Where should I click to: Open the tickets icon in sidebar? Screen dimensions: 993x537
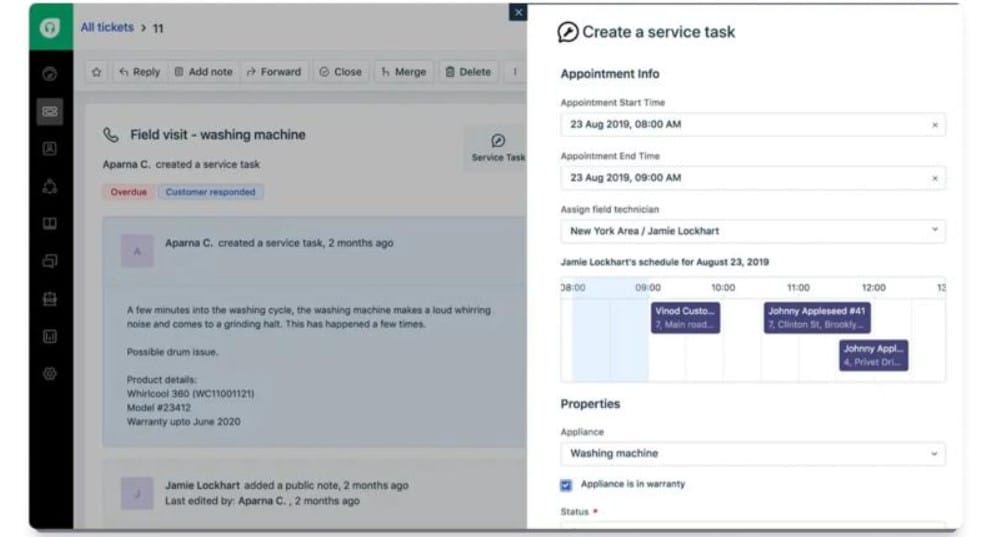[49, 111]
